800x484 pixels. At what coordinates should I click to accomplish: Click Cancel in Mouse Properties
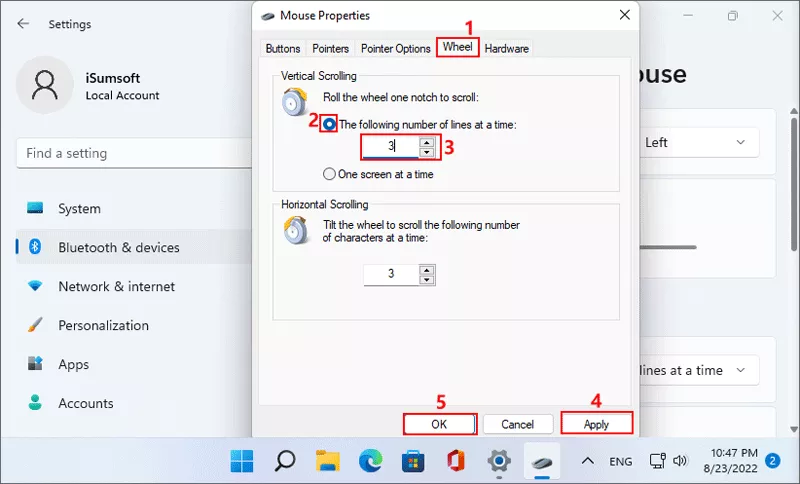coord(517,424)
